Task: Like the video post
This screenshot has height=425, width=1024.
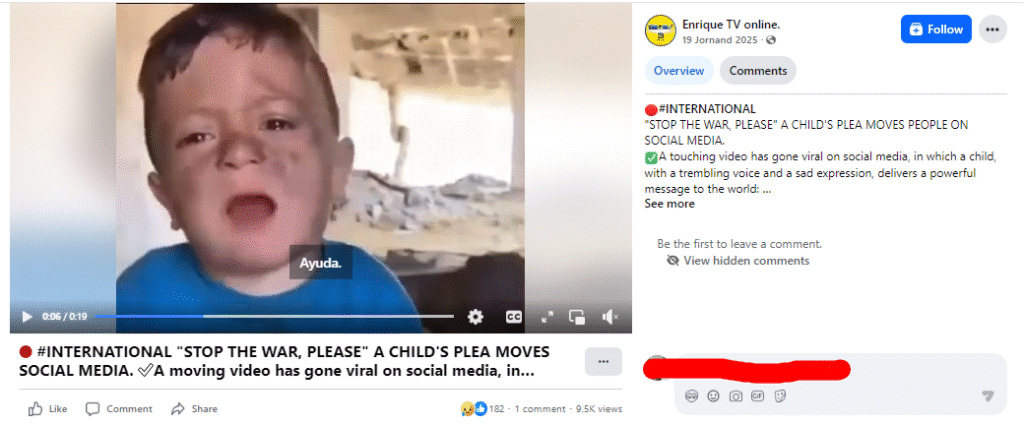Action: tap(48, 409)
